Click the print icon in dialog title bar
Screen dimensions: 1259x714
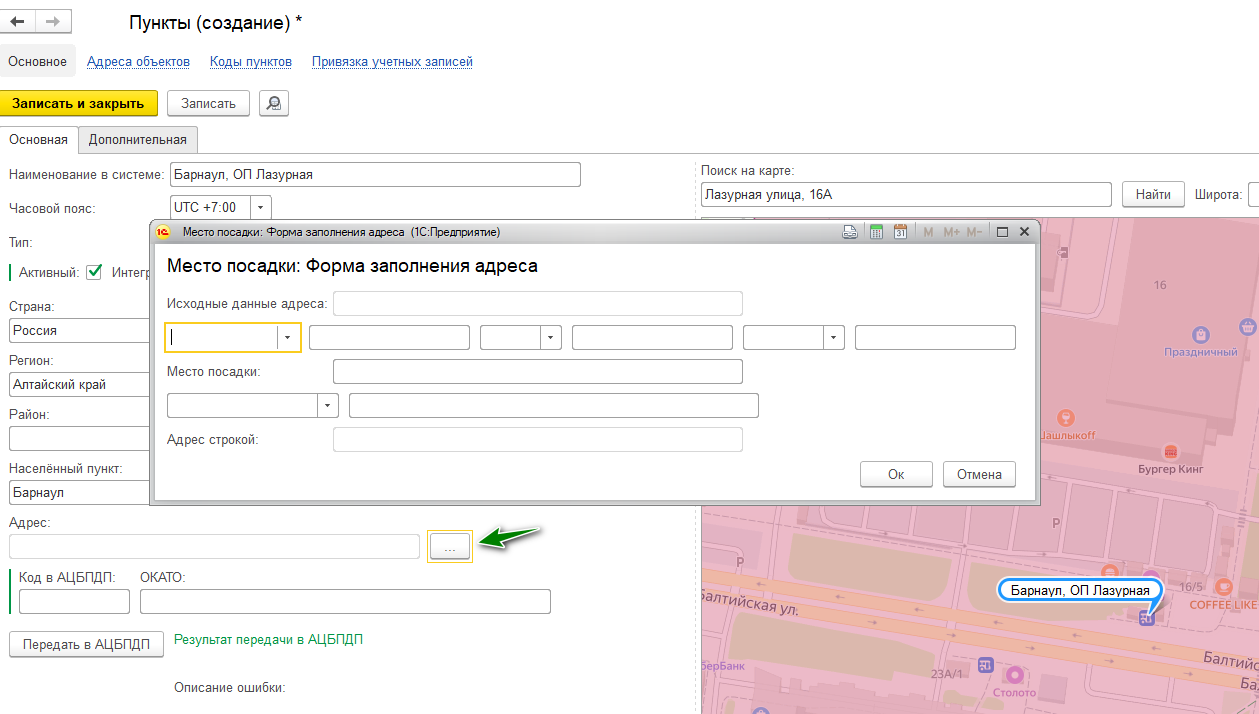850,232
